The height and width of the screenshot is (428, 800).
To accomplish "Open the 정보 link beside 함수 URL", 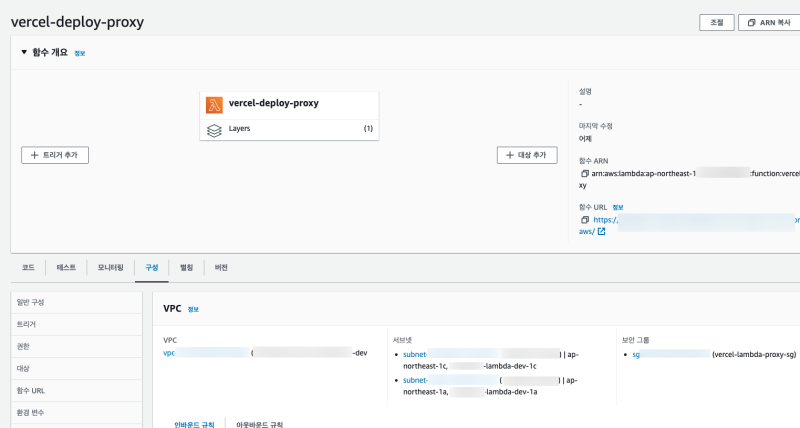I will coord(618,208).
